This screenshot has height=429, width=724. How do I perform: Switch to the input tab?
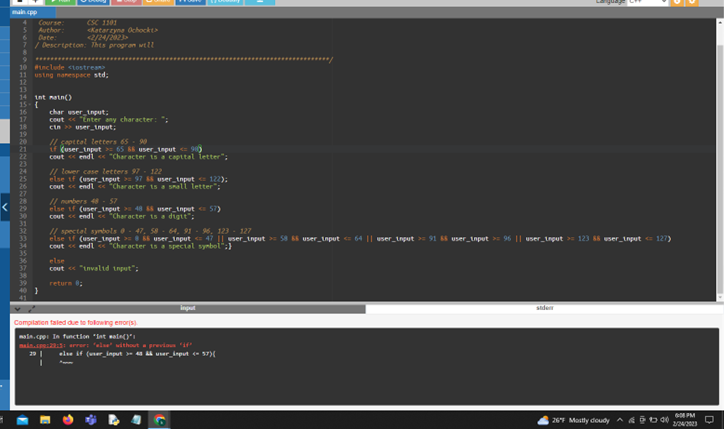(187, 308)
